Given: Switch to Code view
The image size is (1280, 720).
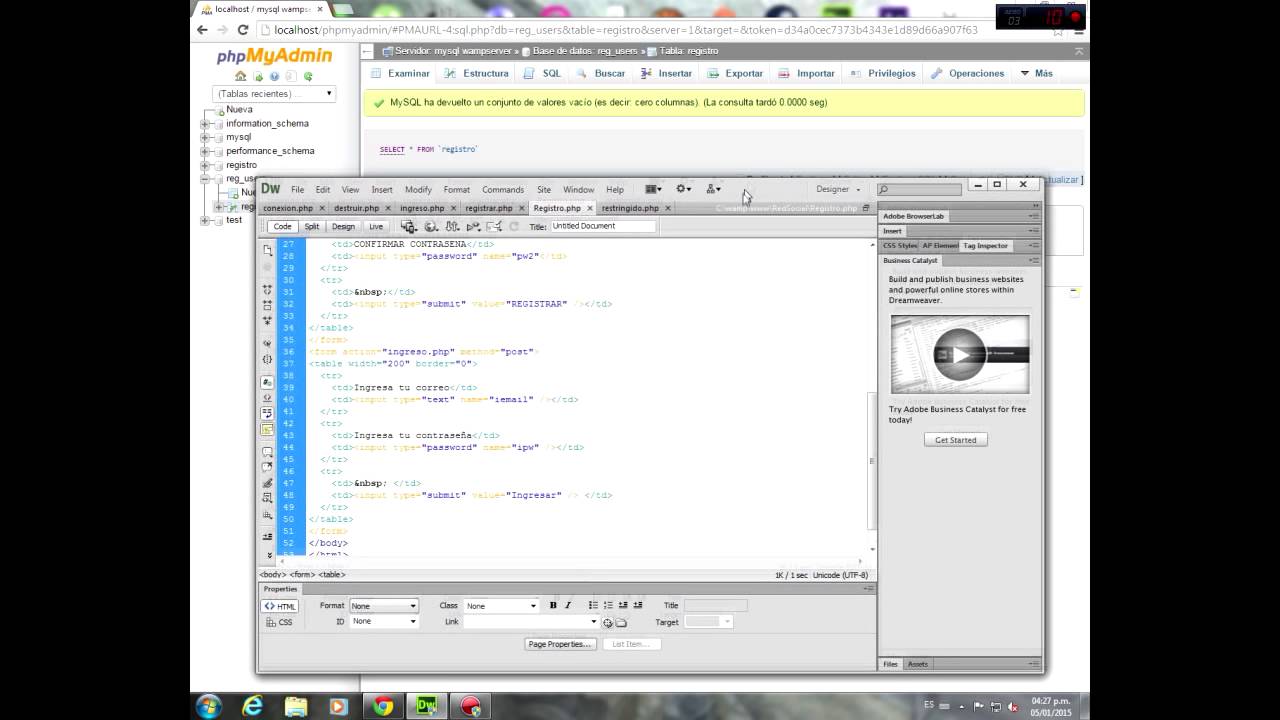Looking at the screenshot, I should (x=281, y=226).
